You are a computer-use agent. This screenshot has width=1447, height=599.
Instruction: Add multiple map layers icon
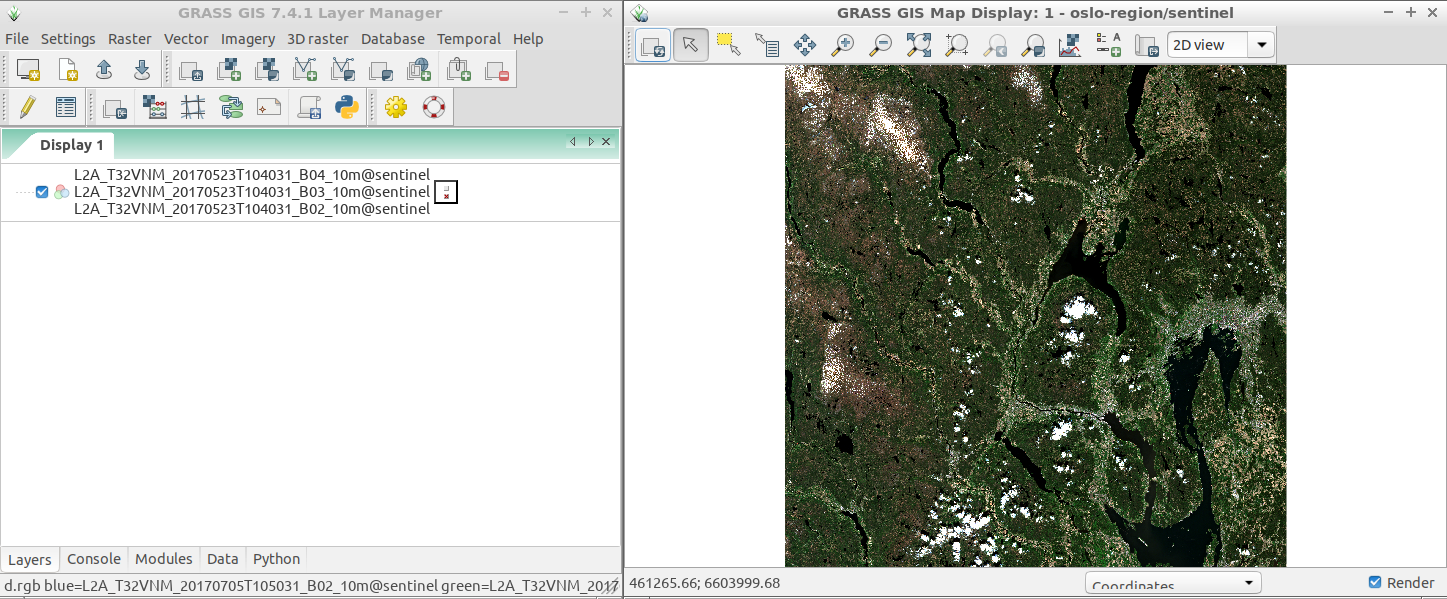(x=191, y=70)
